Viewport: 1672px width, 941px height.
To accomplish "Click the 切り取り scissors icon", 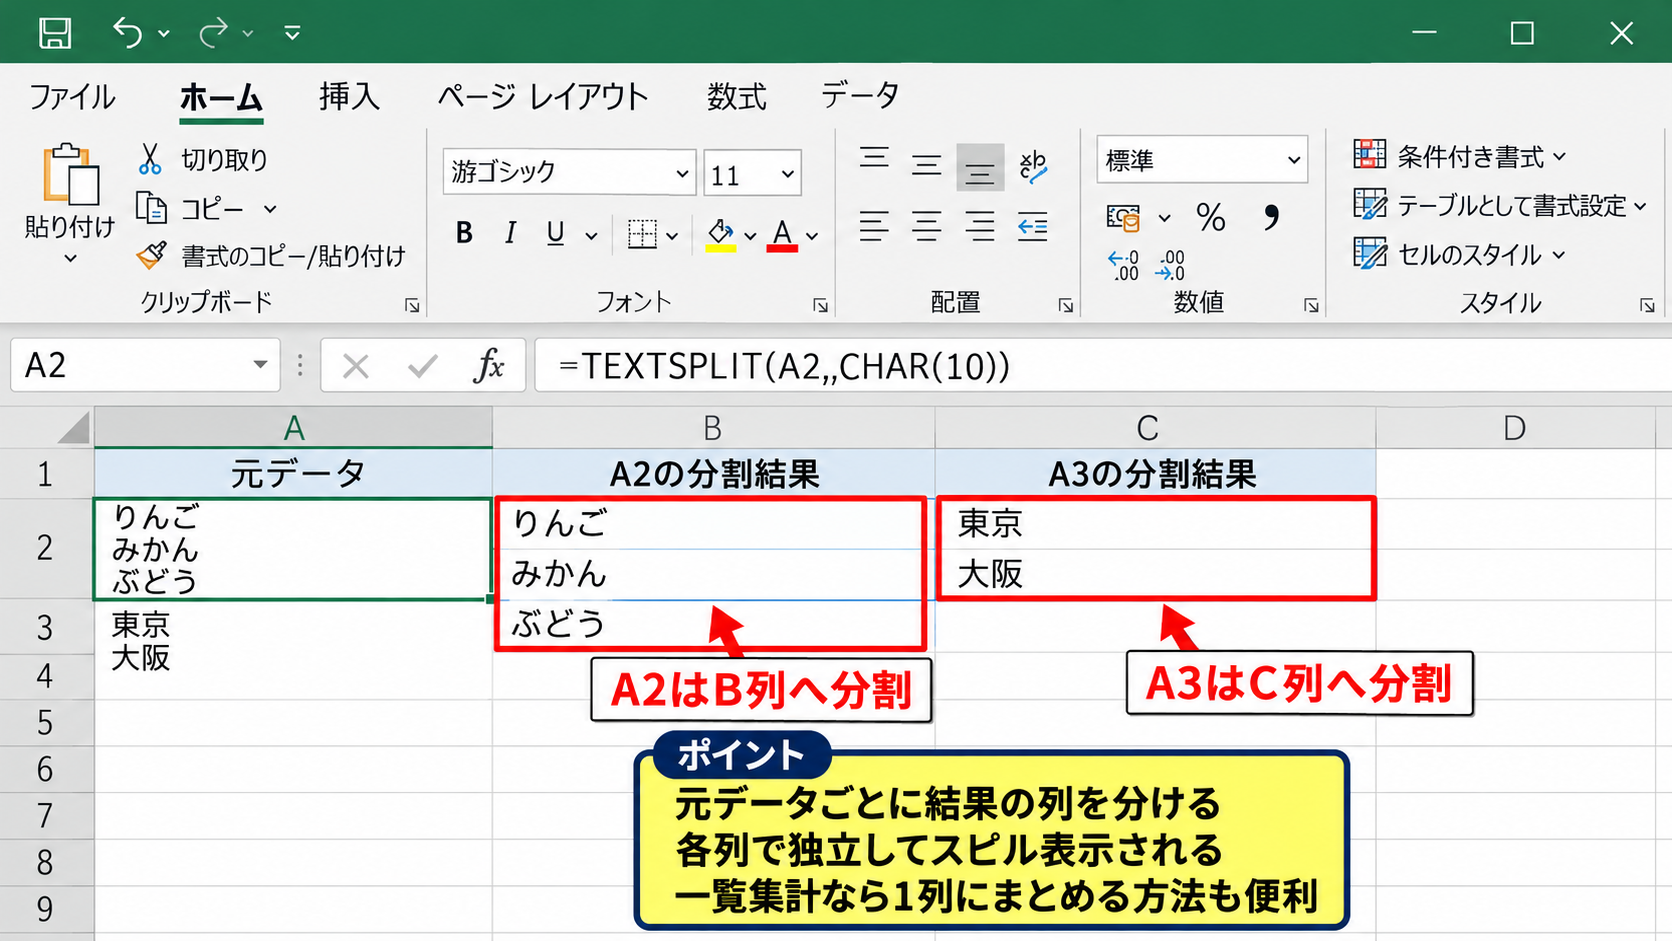I will point(150,159).
